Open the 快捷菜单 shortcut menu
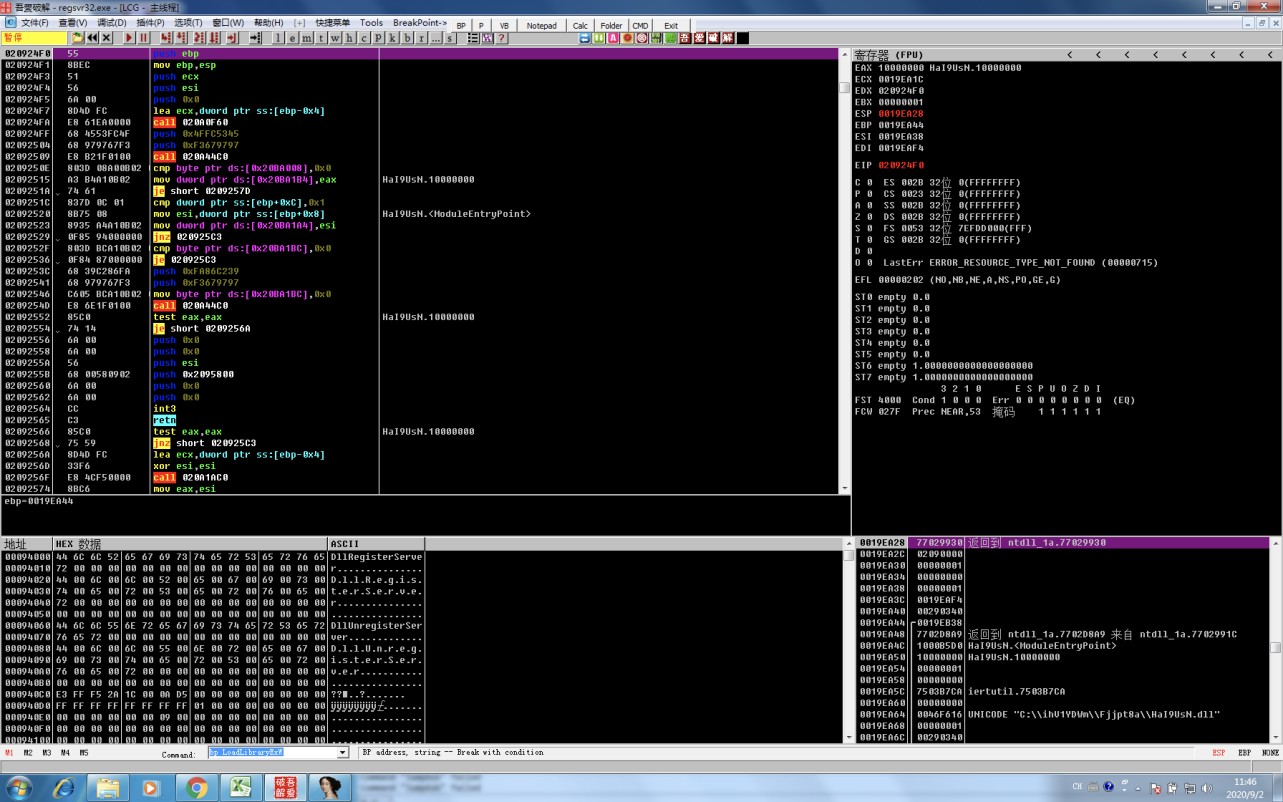This screenshot has width=1283, height=802. [332, 23]
